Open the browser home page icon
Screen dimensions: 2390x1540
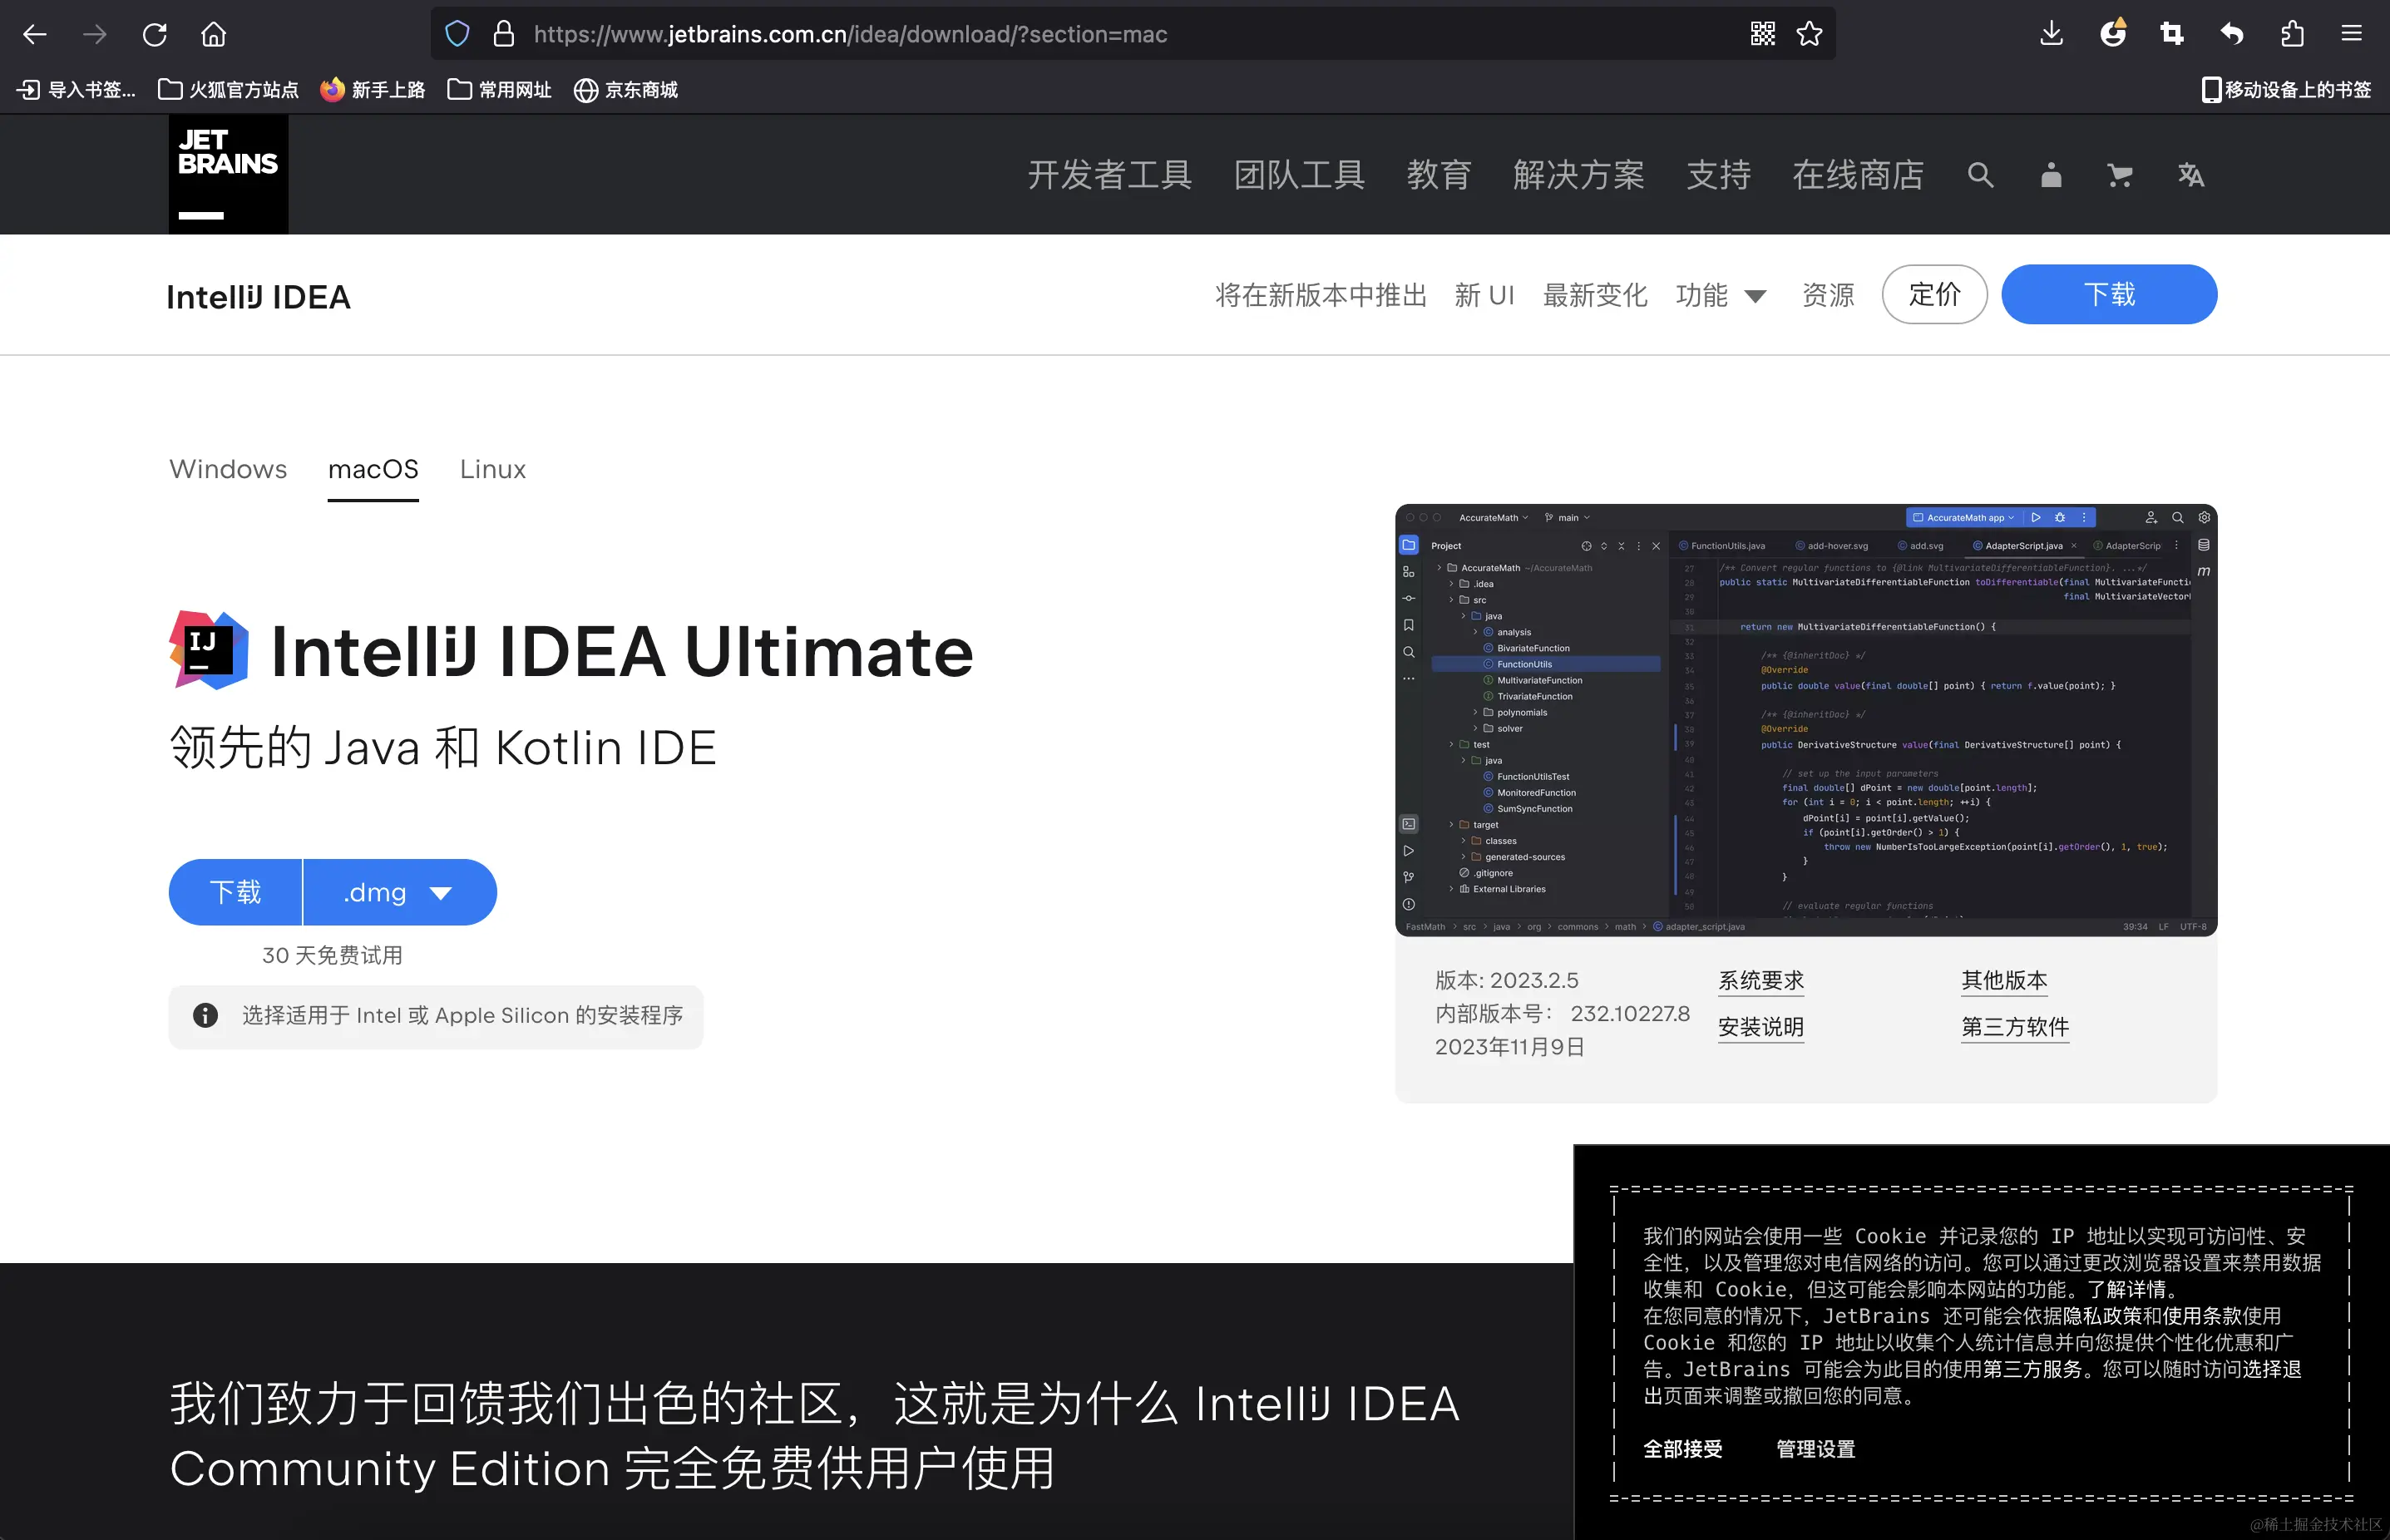[213, 35]
